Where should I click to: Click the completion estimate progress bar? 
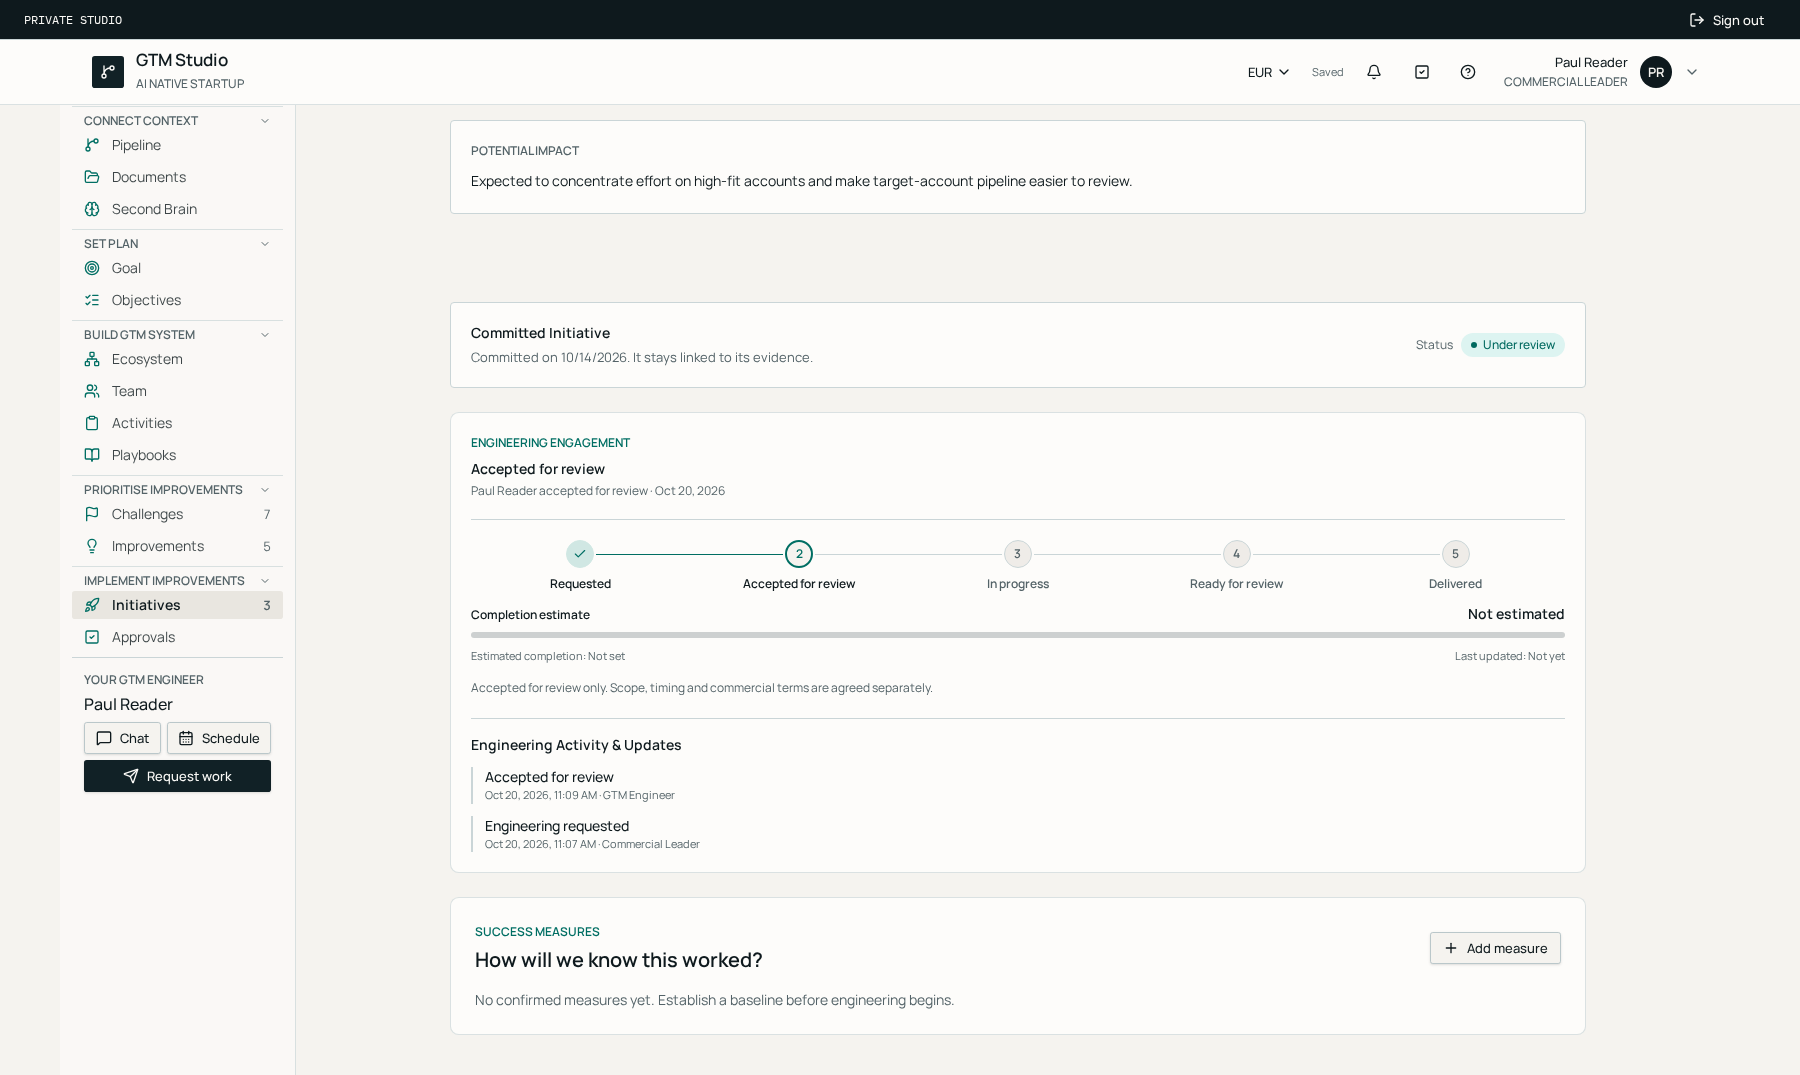tap(1018, 635)
